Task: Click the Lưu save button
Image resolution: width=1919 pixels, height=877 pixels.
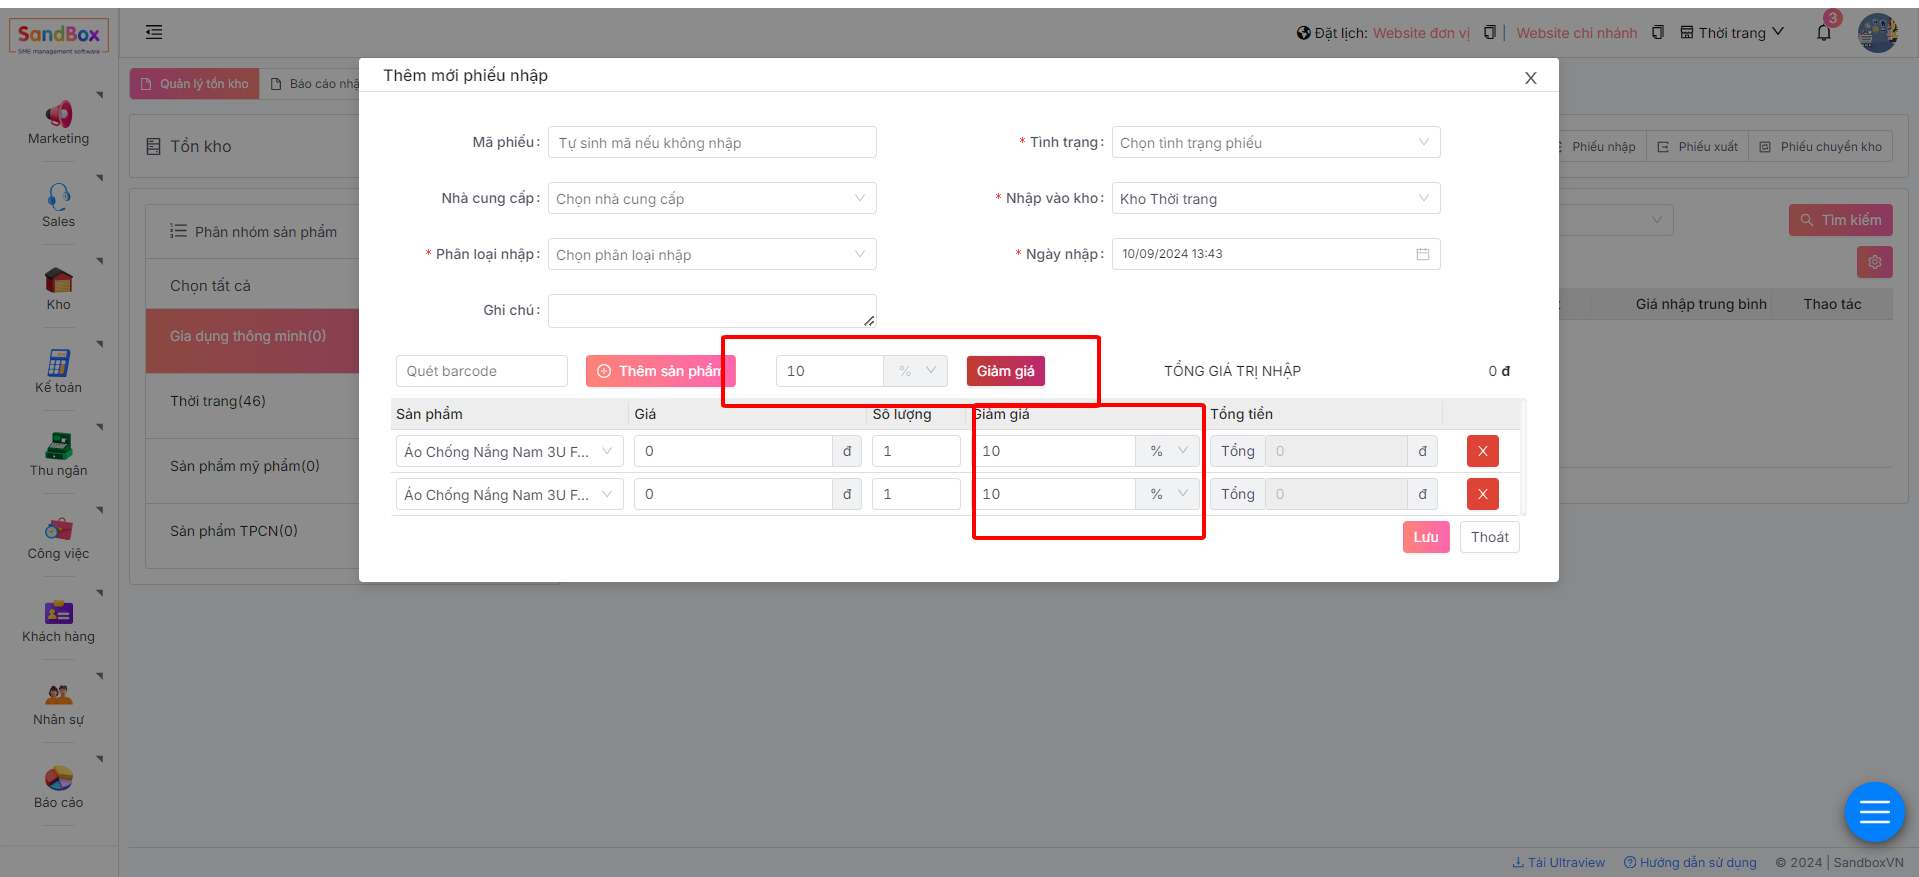Action: 1425,537
